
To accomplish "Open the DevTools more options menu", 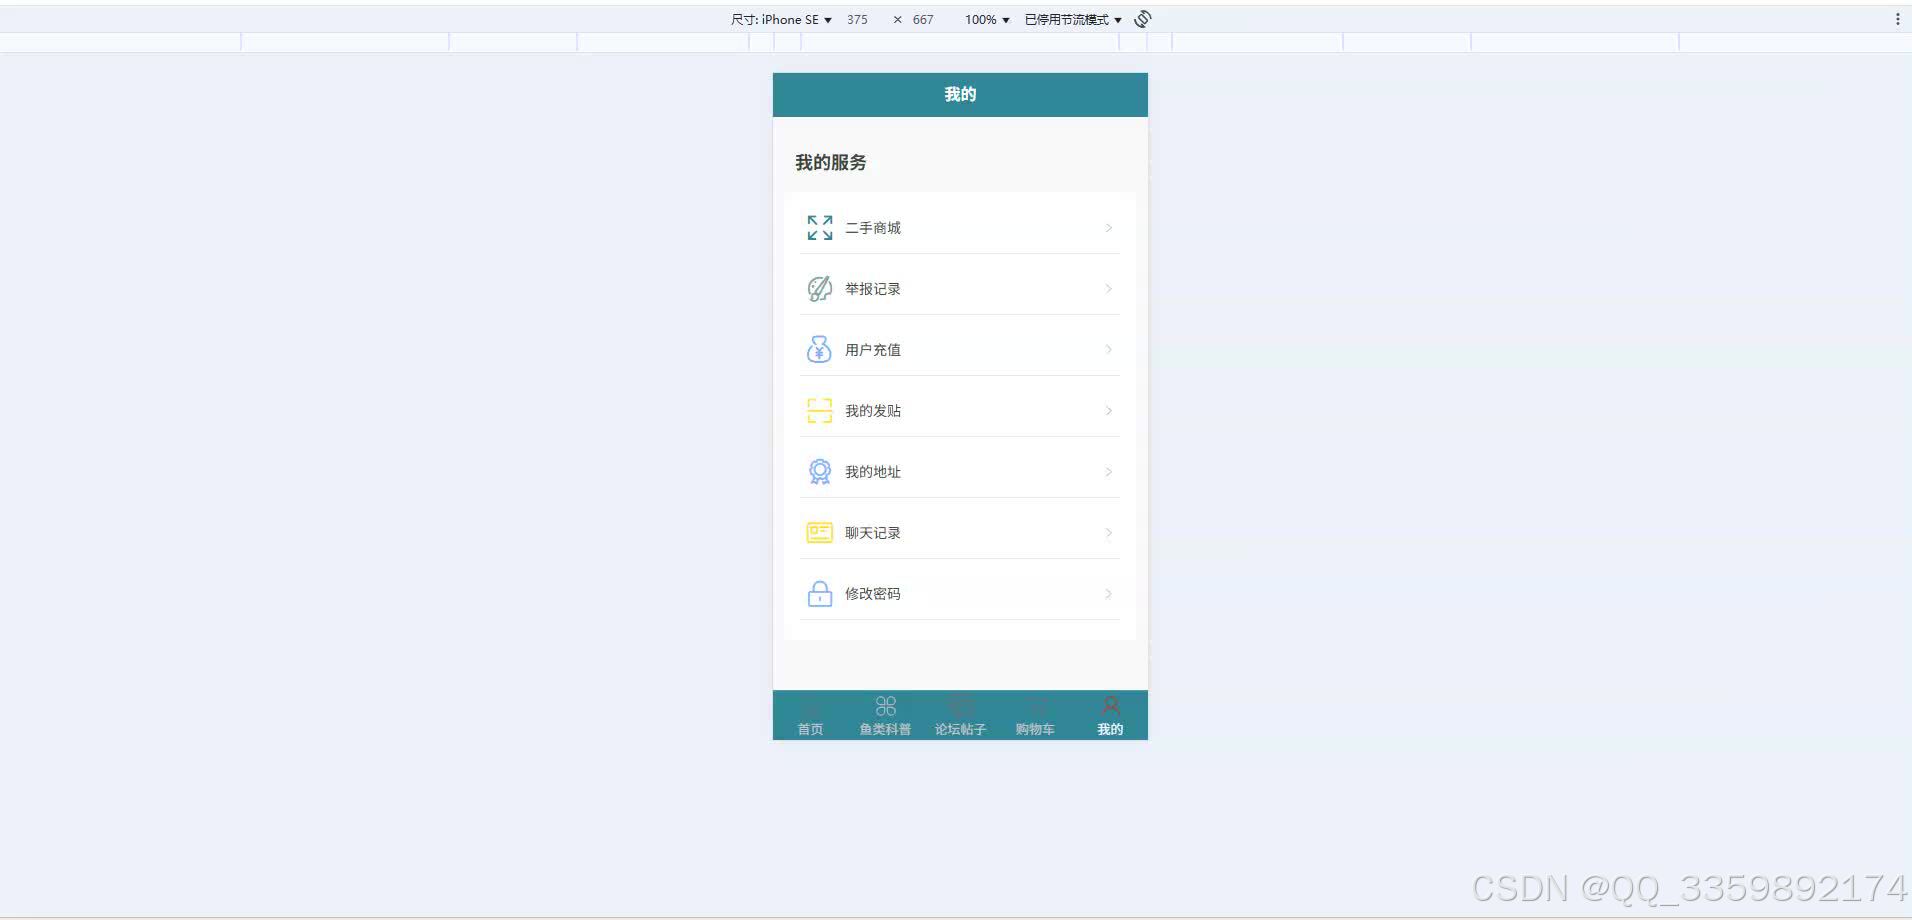I will (1897, 18).
